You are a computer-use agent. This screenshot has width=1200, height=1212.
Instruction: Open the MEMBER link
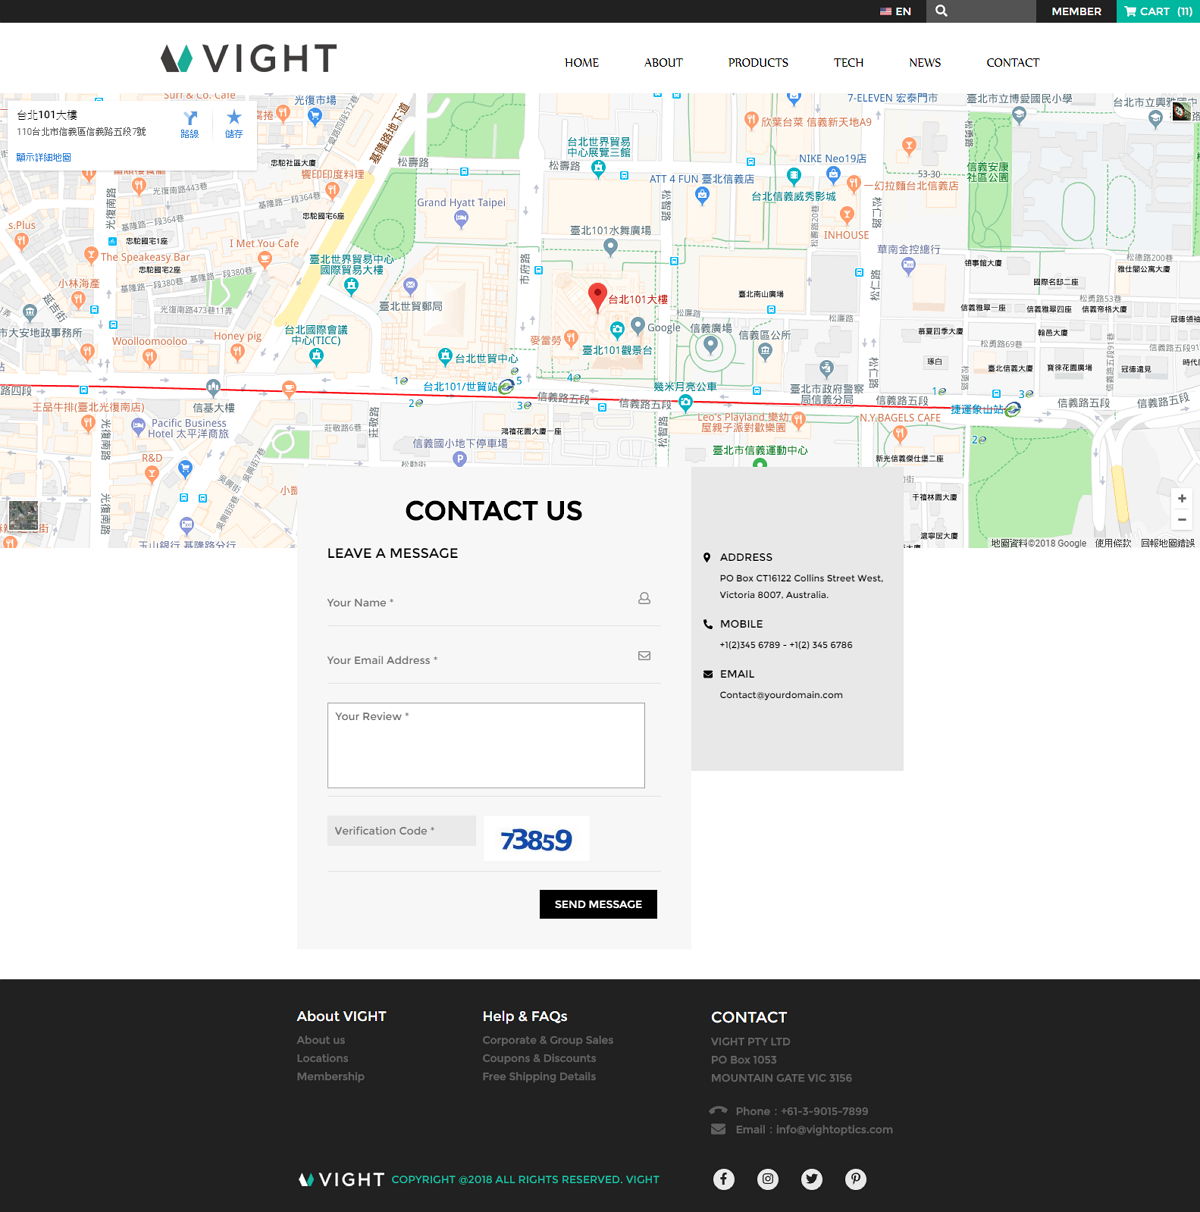tap(1076, 11)
